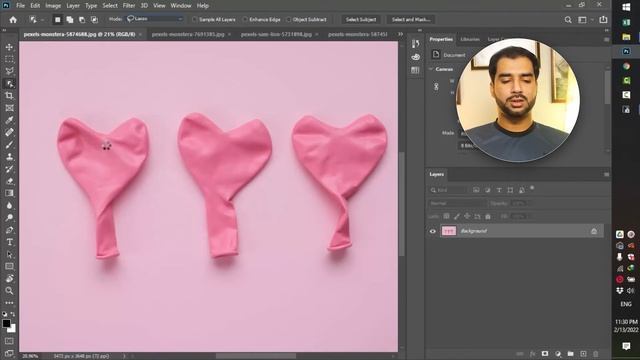Select the Zoom tool in toolbar
The height and width of the screenshot is (360, 640).
9,291
